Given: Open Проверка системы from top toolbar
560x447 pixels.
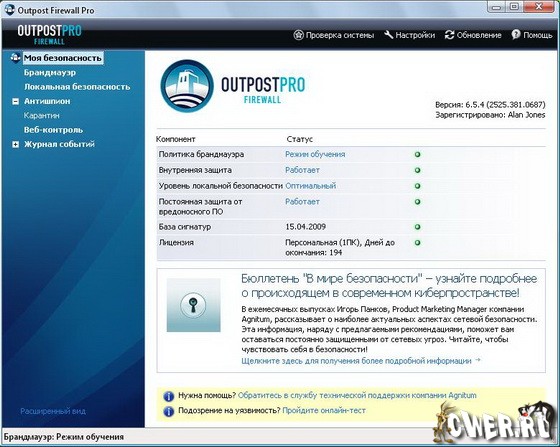Looking at the screenshot, I should point(334,35).
